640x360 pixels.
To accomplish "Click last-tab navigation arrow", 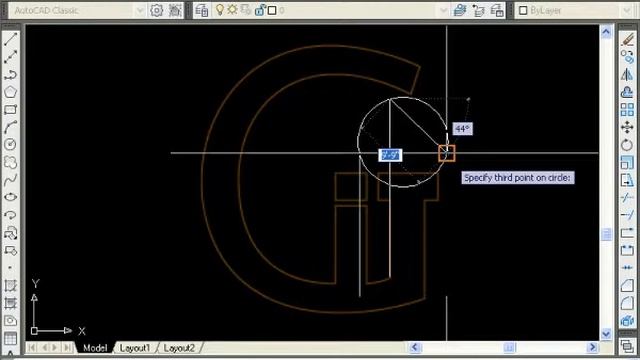I will coord(67,347).
